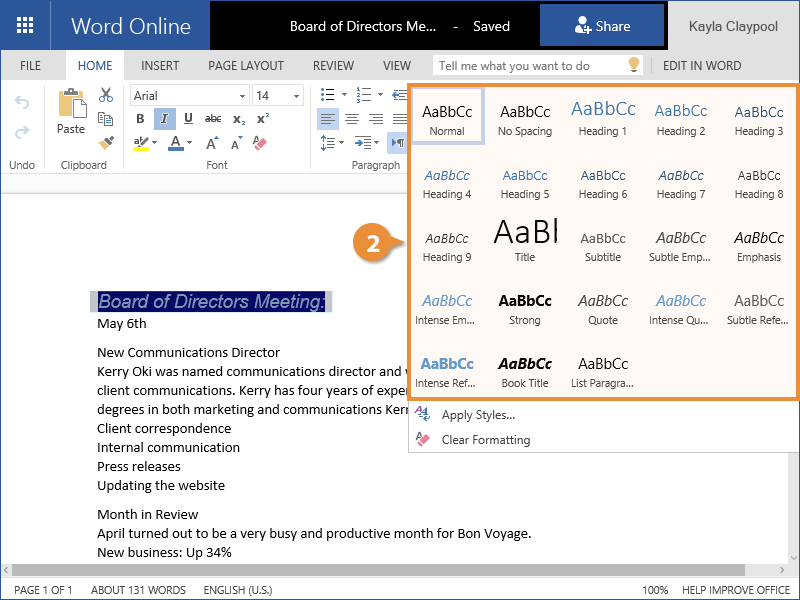800x600 pixels.
Task: Choose Clear Formatting in styles menu
Action: pos(485,440)
